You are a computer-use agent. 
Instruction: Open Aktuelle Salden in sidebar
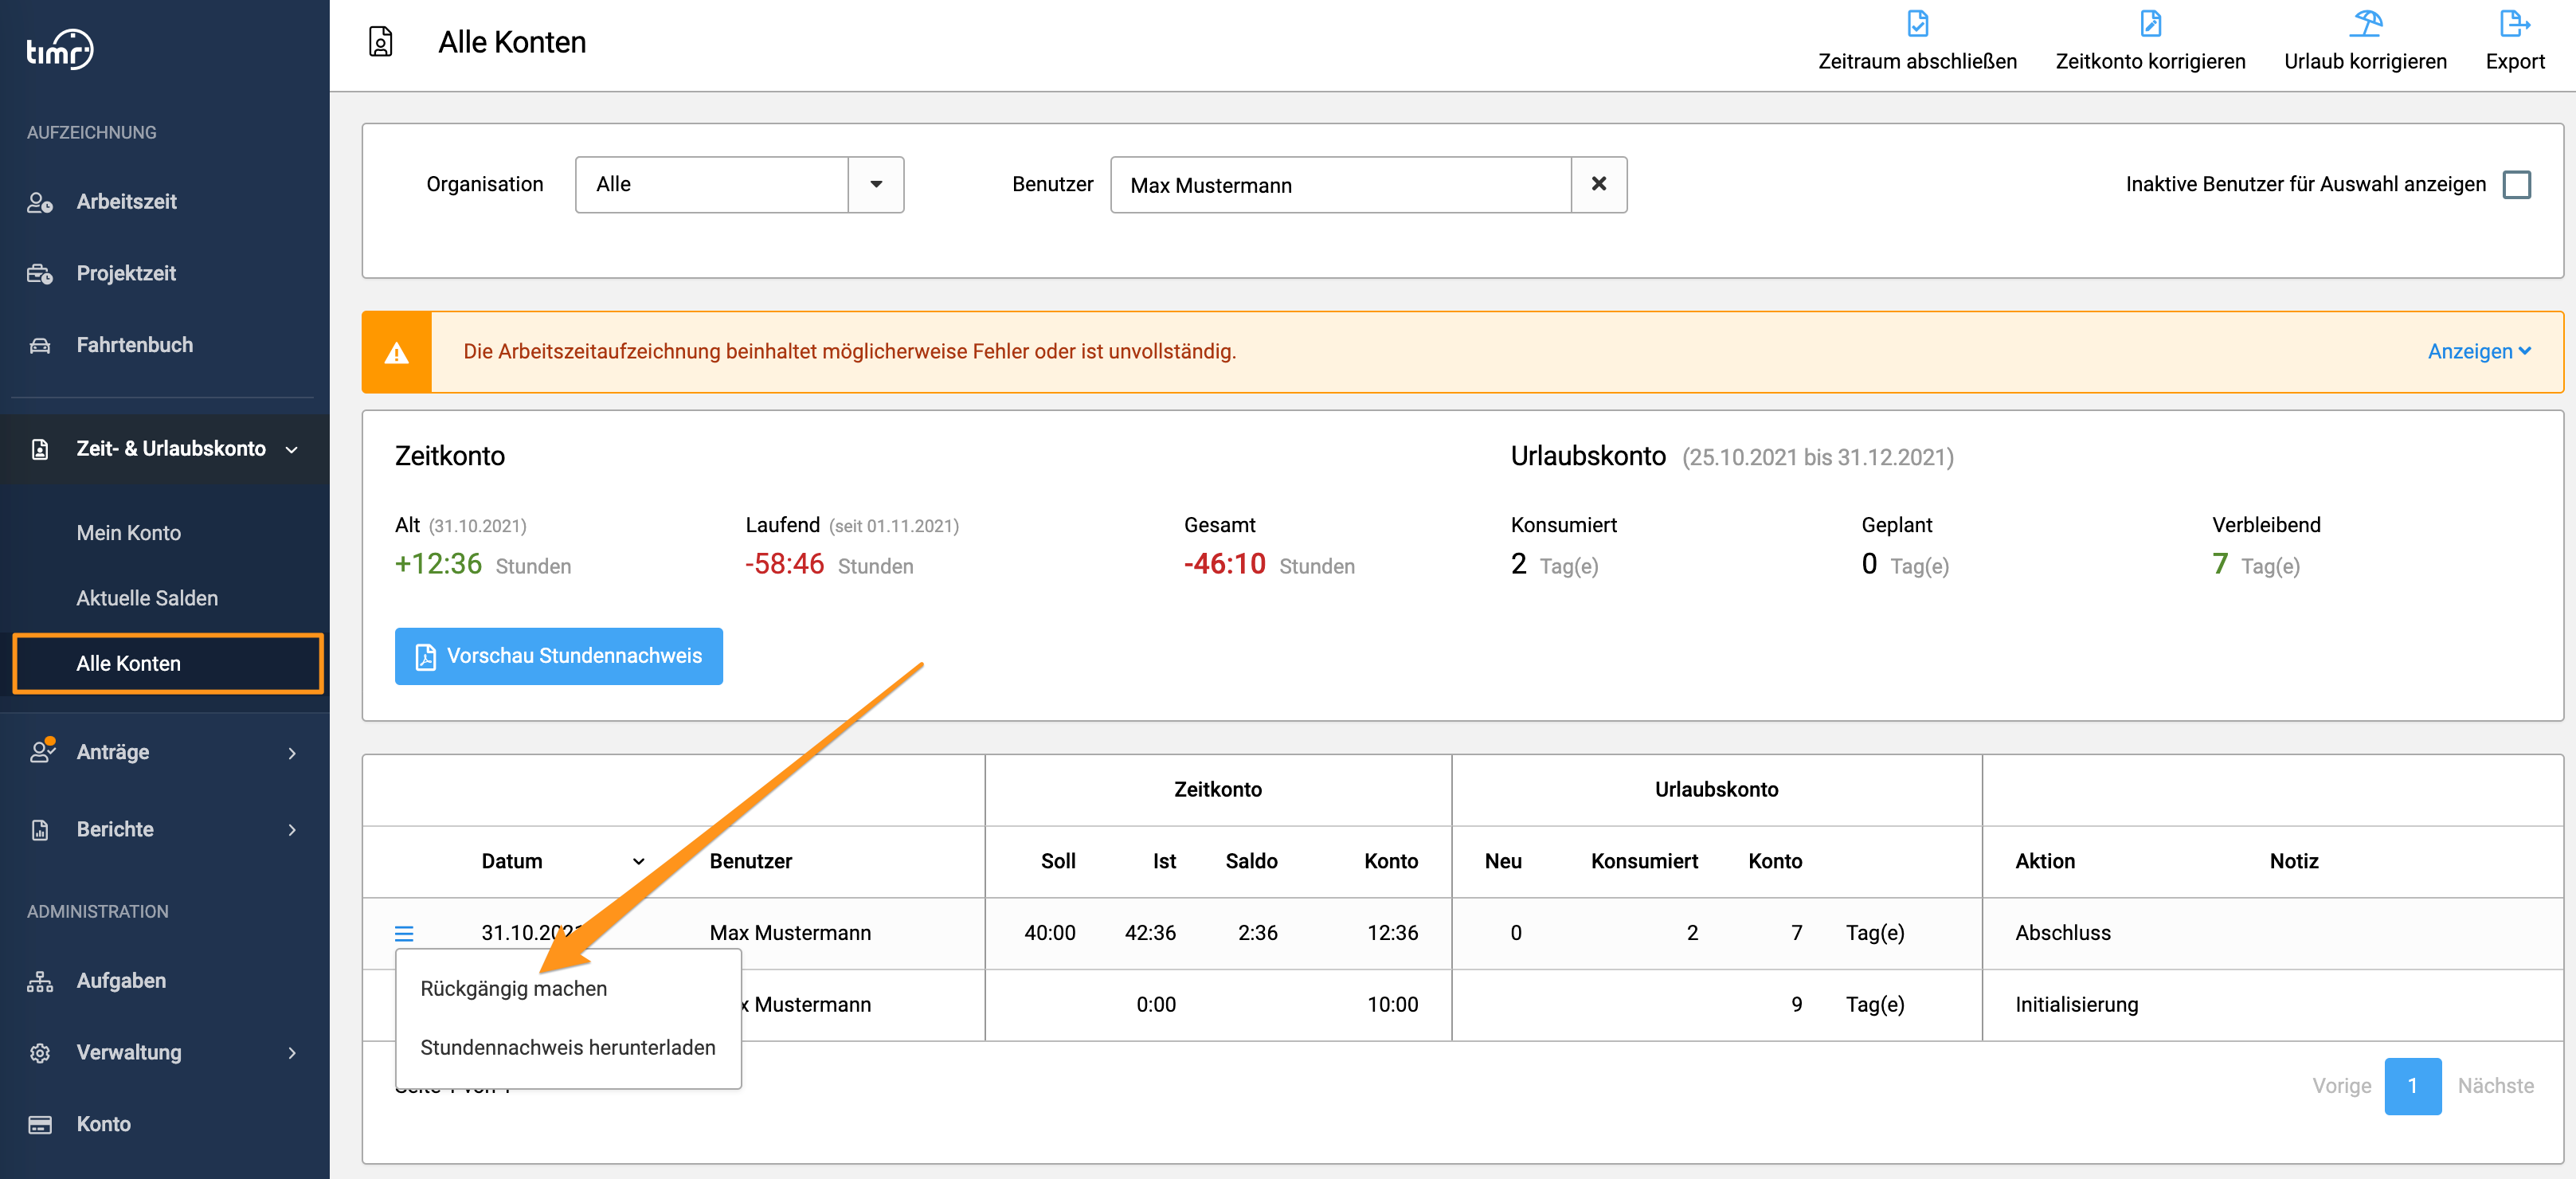click(x=147, y=598)
